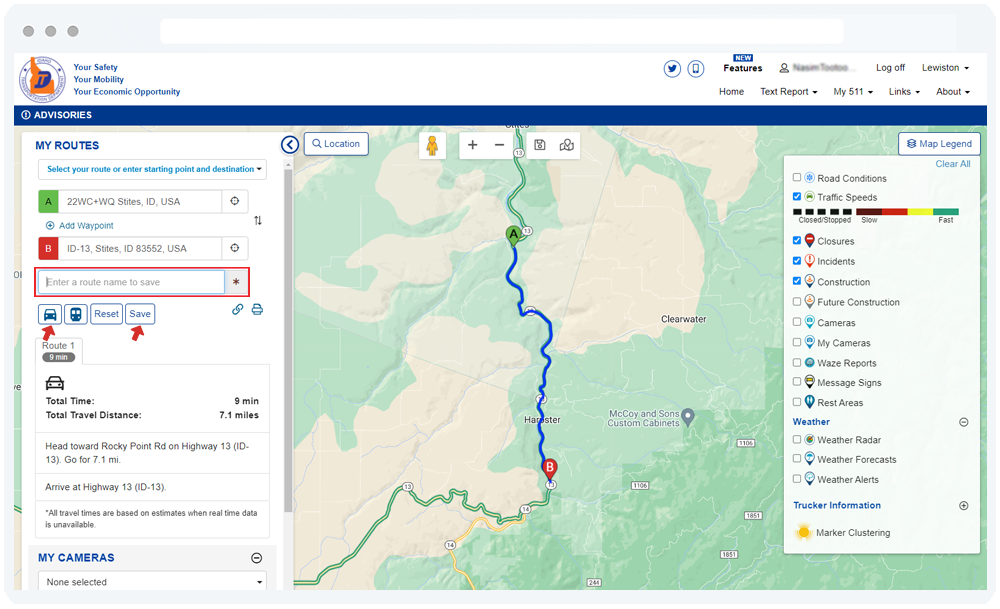Print the route with the printer icon

pyautogui.click(x=257, y=310)
